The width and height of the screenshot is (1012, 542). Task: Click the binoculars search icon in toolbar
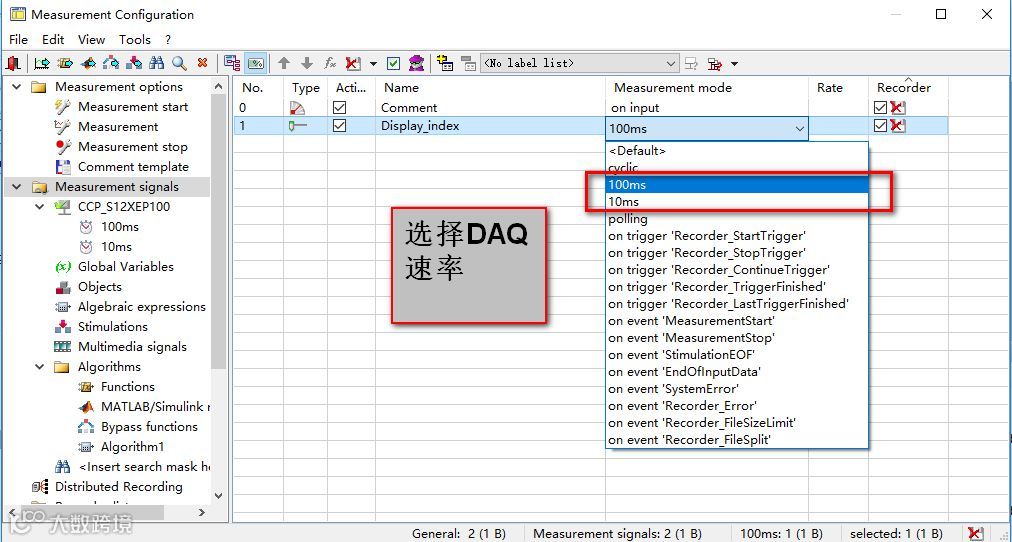point(156,63)
